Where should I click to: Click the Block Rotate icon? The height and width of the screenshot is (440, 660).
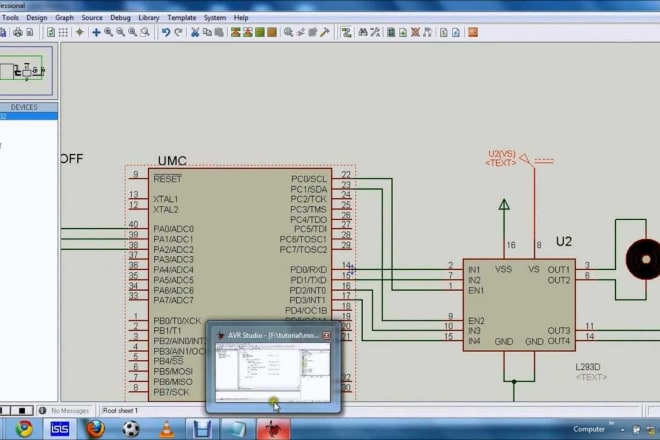(260, 32)
